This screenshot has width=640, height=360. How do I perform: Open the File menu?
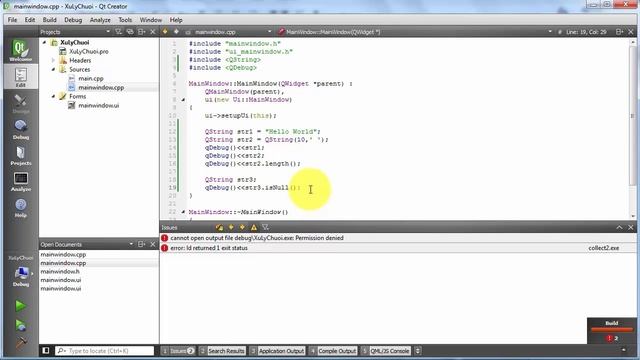pos(12,20)
